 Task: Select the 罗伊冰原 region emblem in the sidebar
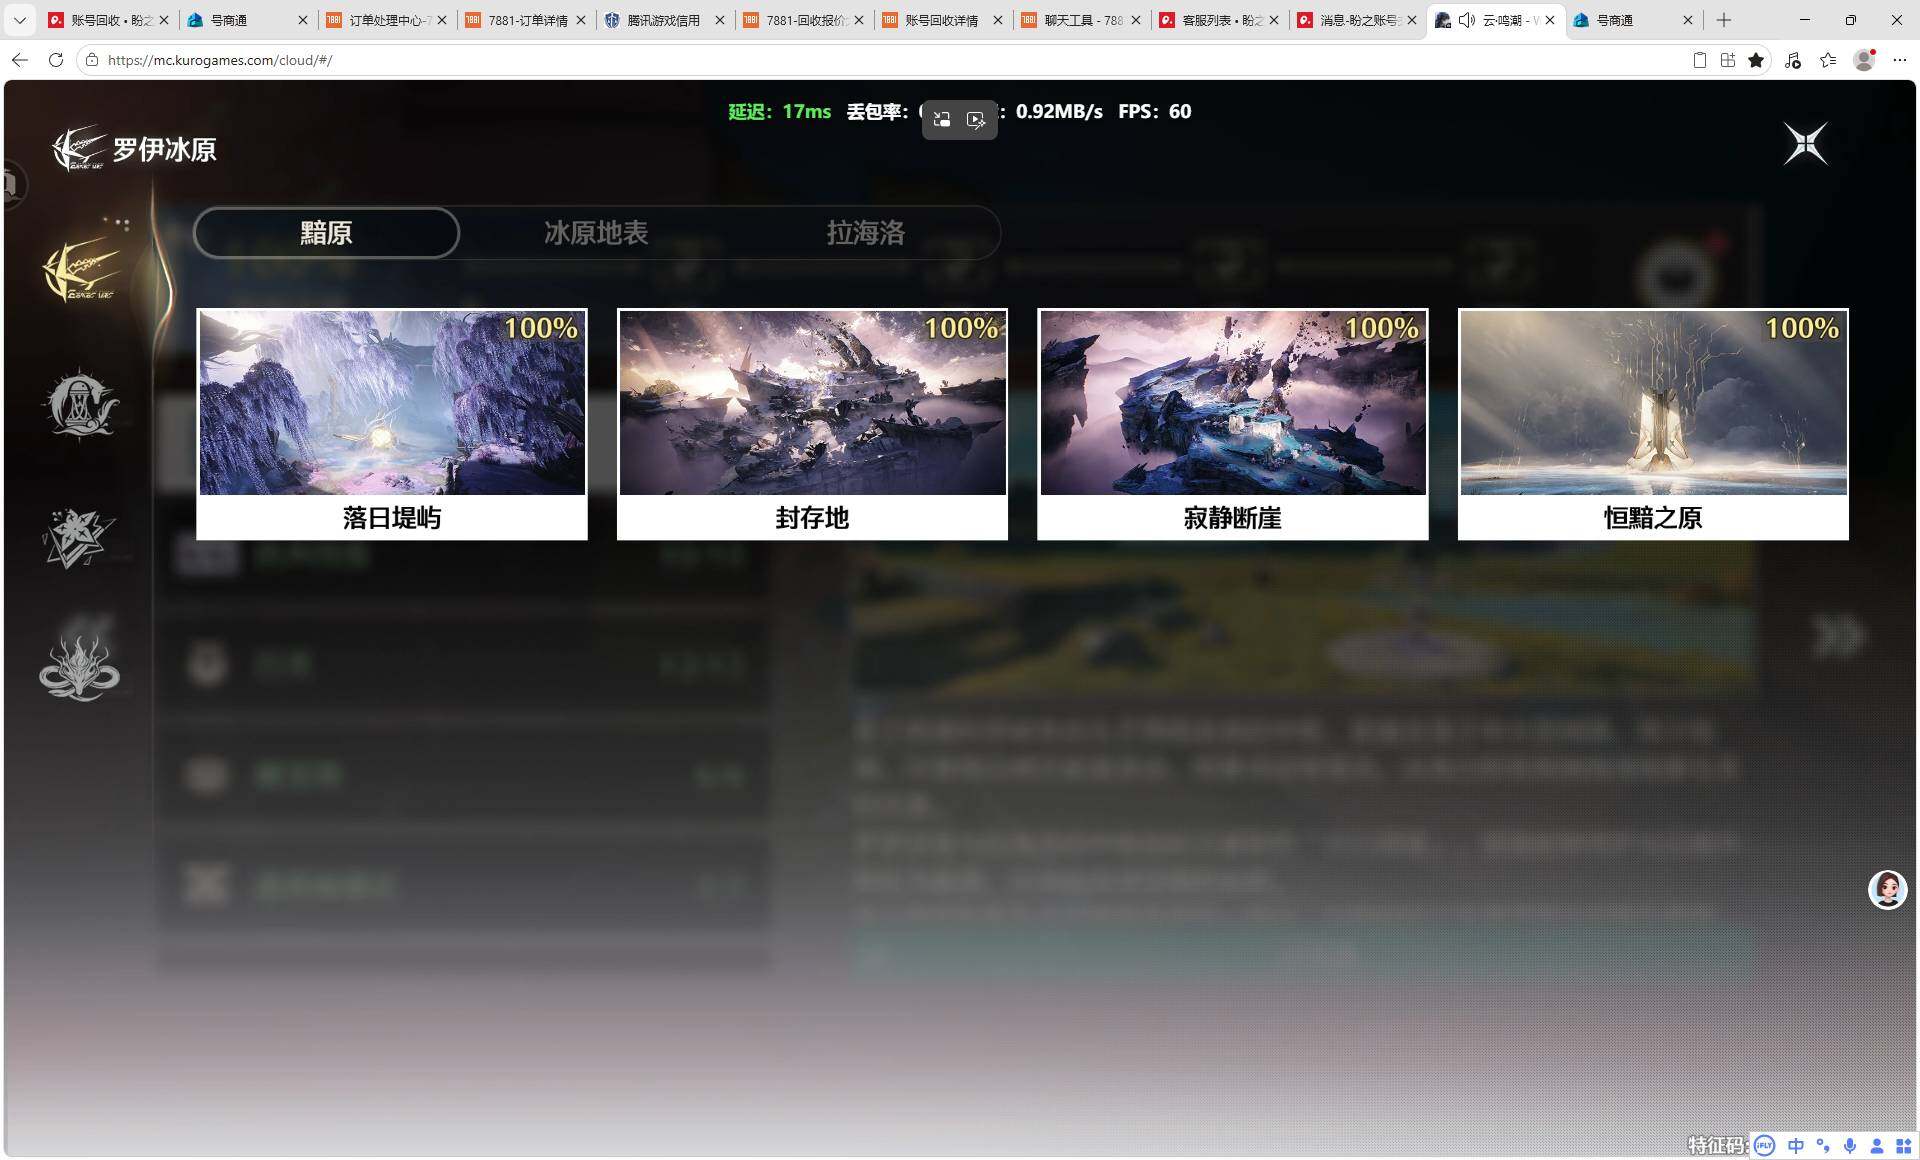82,270
